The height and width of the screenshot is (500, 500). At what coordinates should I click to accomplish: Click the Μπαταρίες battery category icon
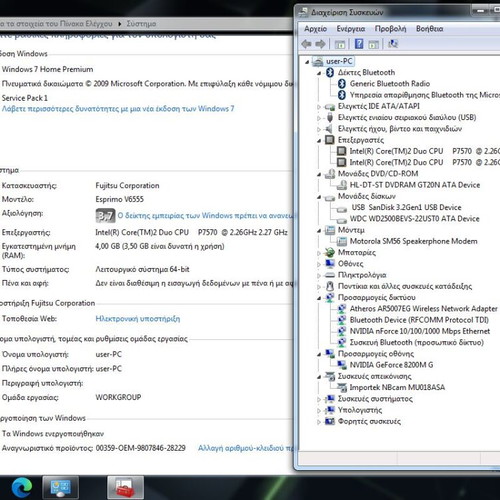(x=330, y=252)
